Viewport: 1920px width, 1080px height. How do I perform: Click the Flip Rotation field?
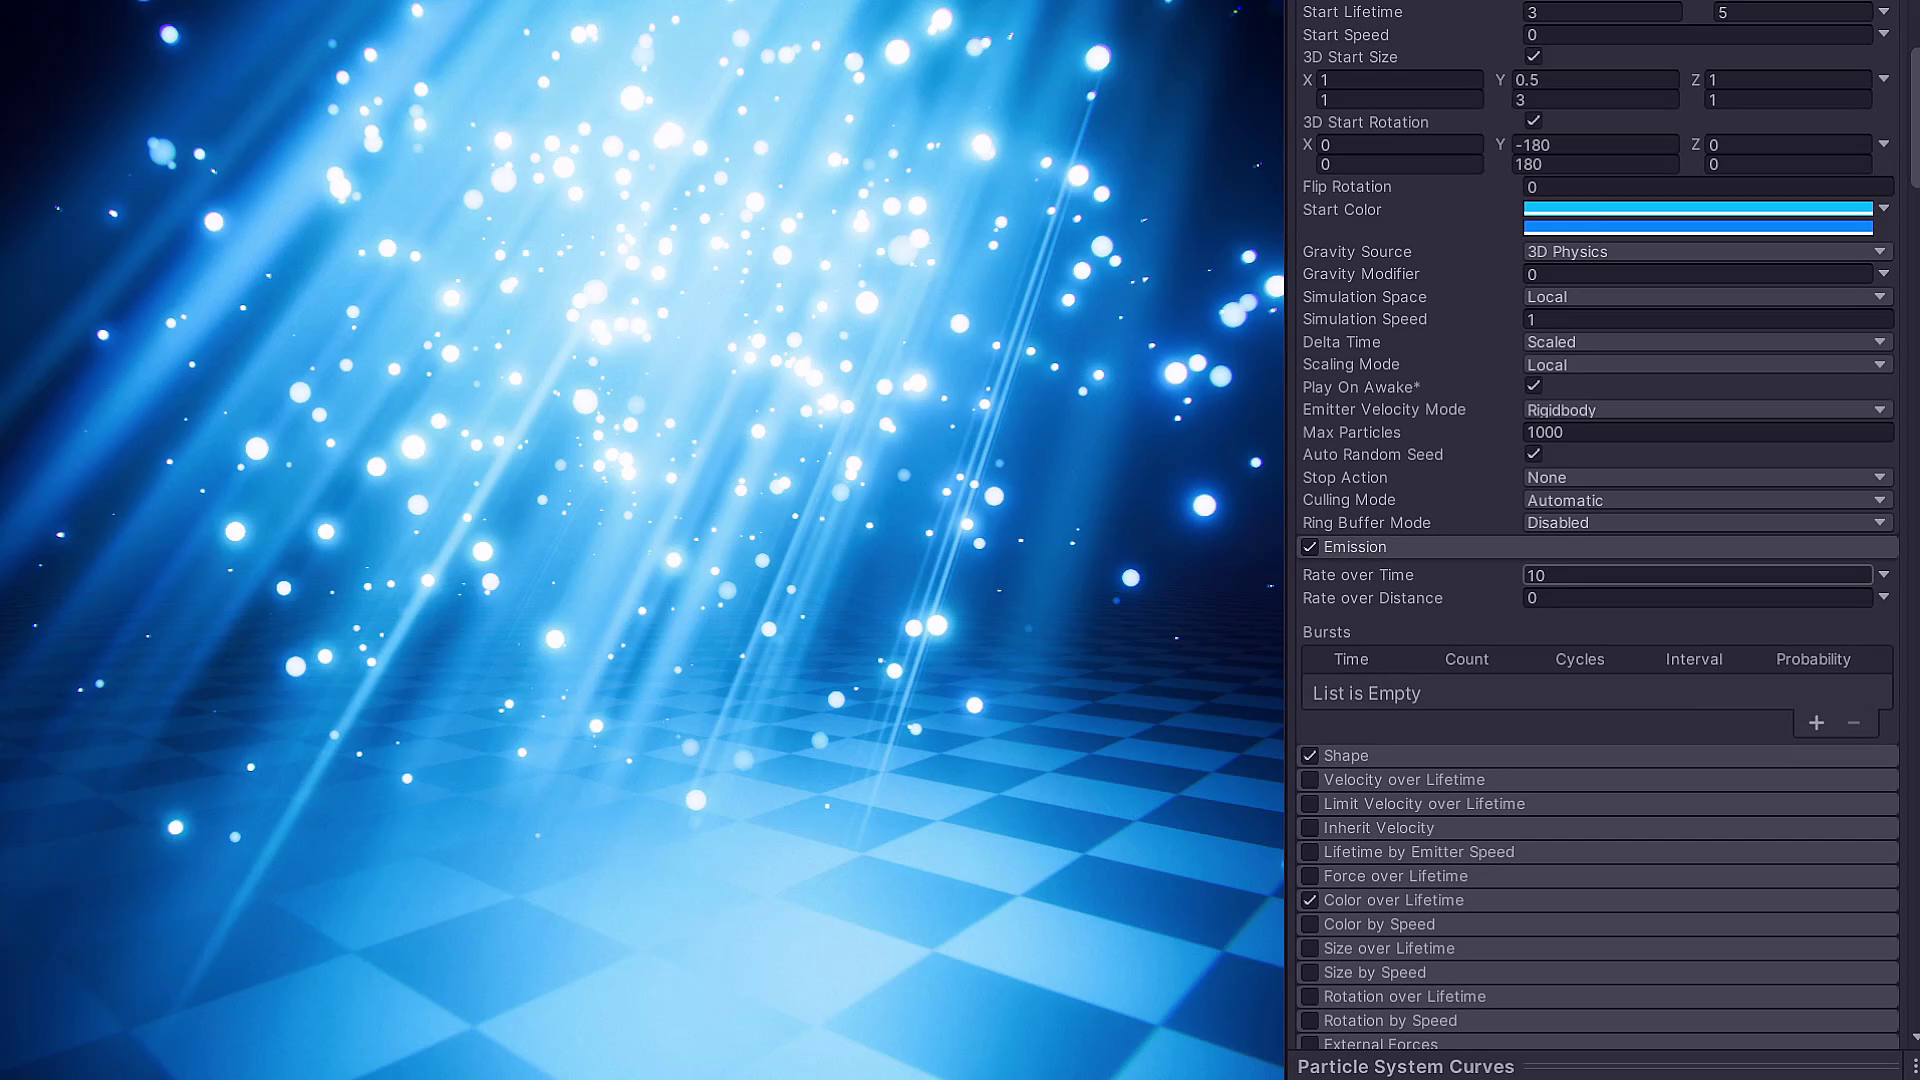(1708, 187)
